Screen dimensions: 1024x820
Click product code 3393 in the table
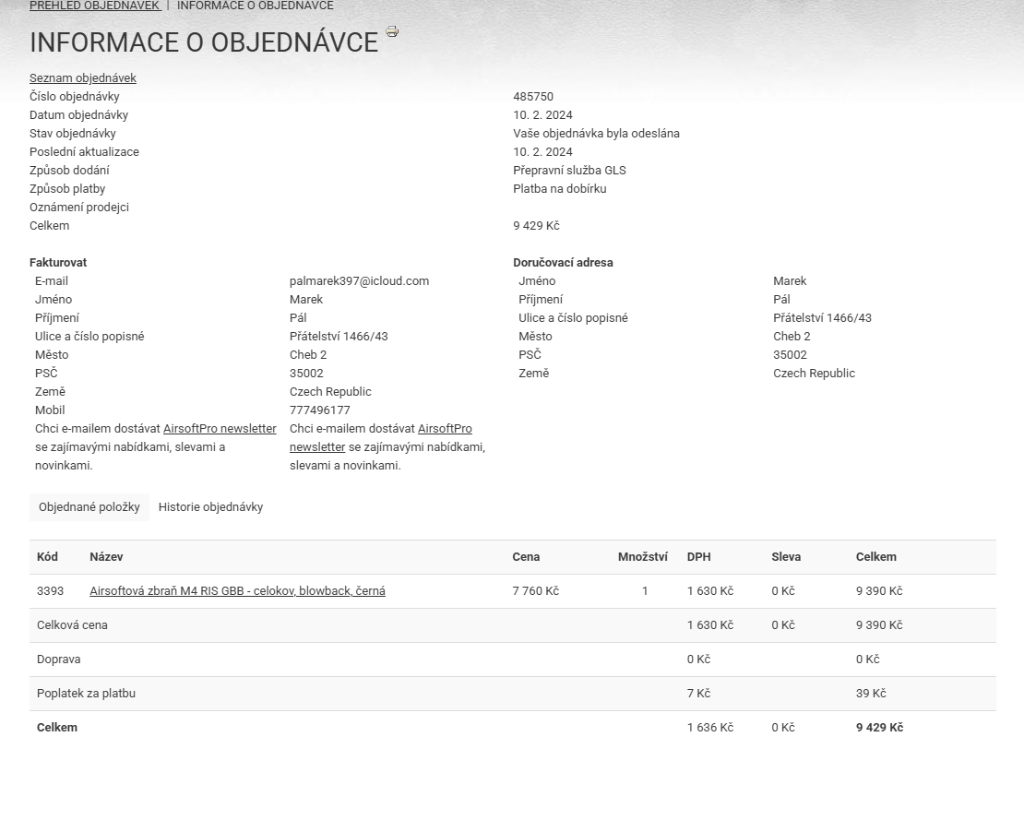(x=50, y=591)
